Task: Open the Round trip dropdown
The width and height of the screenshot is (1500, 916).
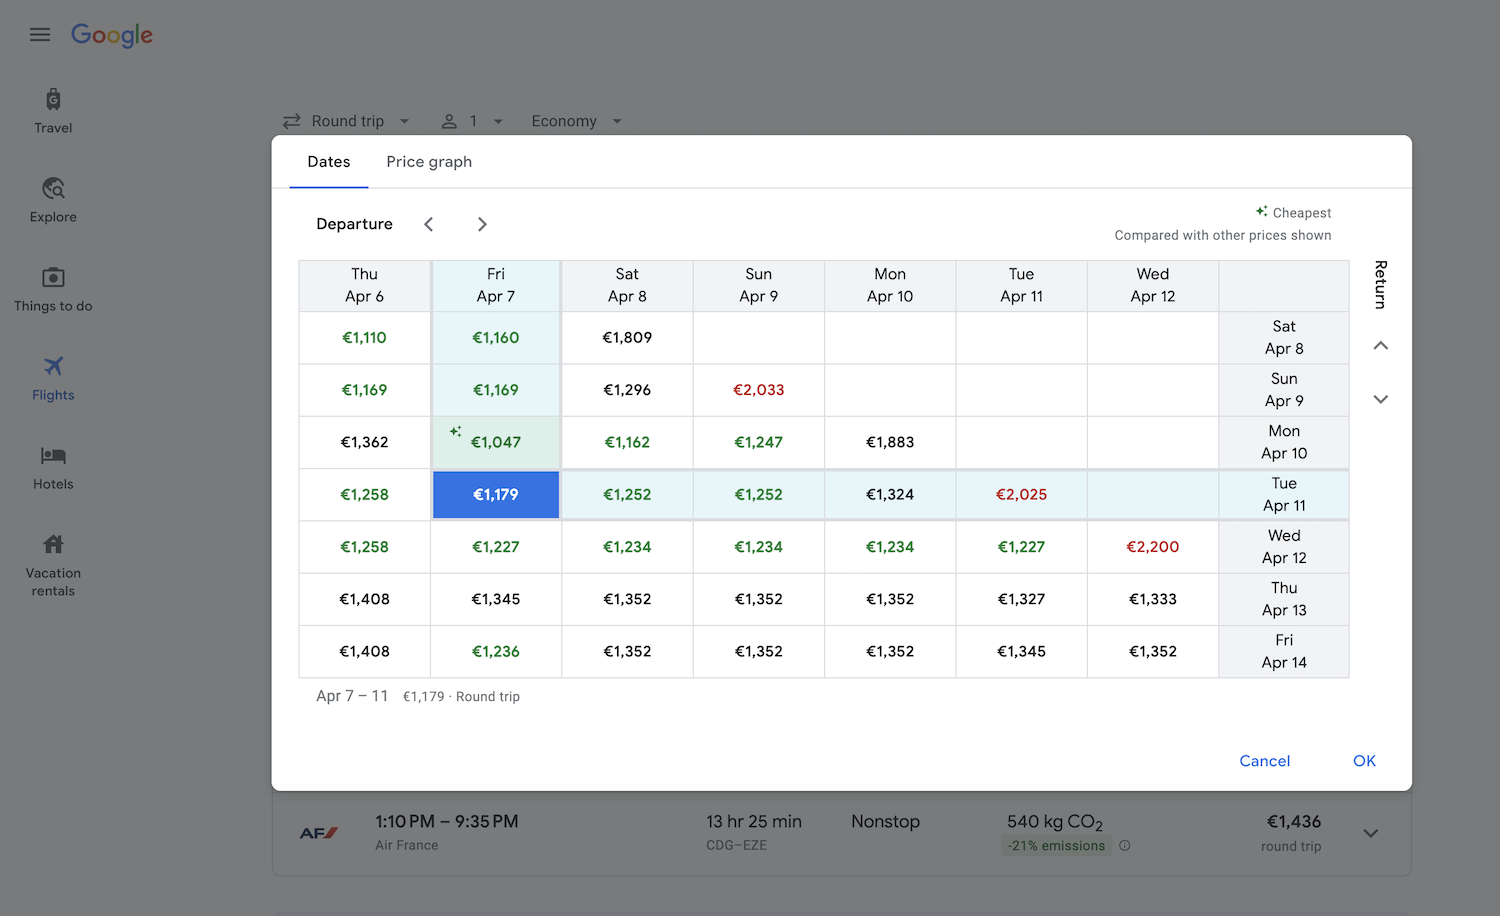Action: 347,121
